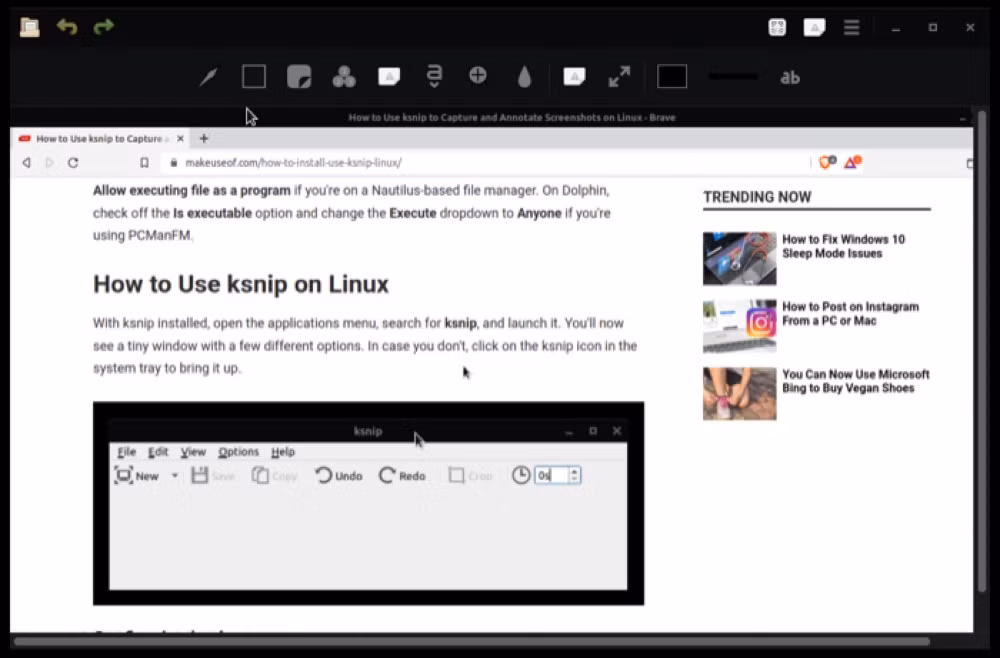
Task: Click the diagonal expand arrows tool
Action: click(x=619, y=77)
